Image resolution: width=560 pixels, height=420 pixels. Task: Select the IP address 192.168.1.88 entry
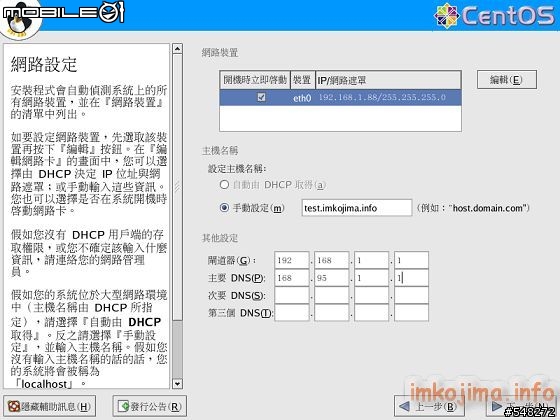coord(382,97)
